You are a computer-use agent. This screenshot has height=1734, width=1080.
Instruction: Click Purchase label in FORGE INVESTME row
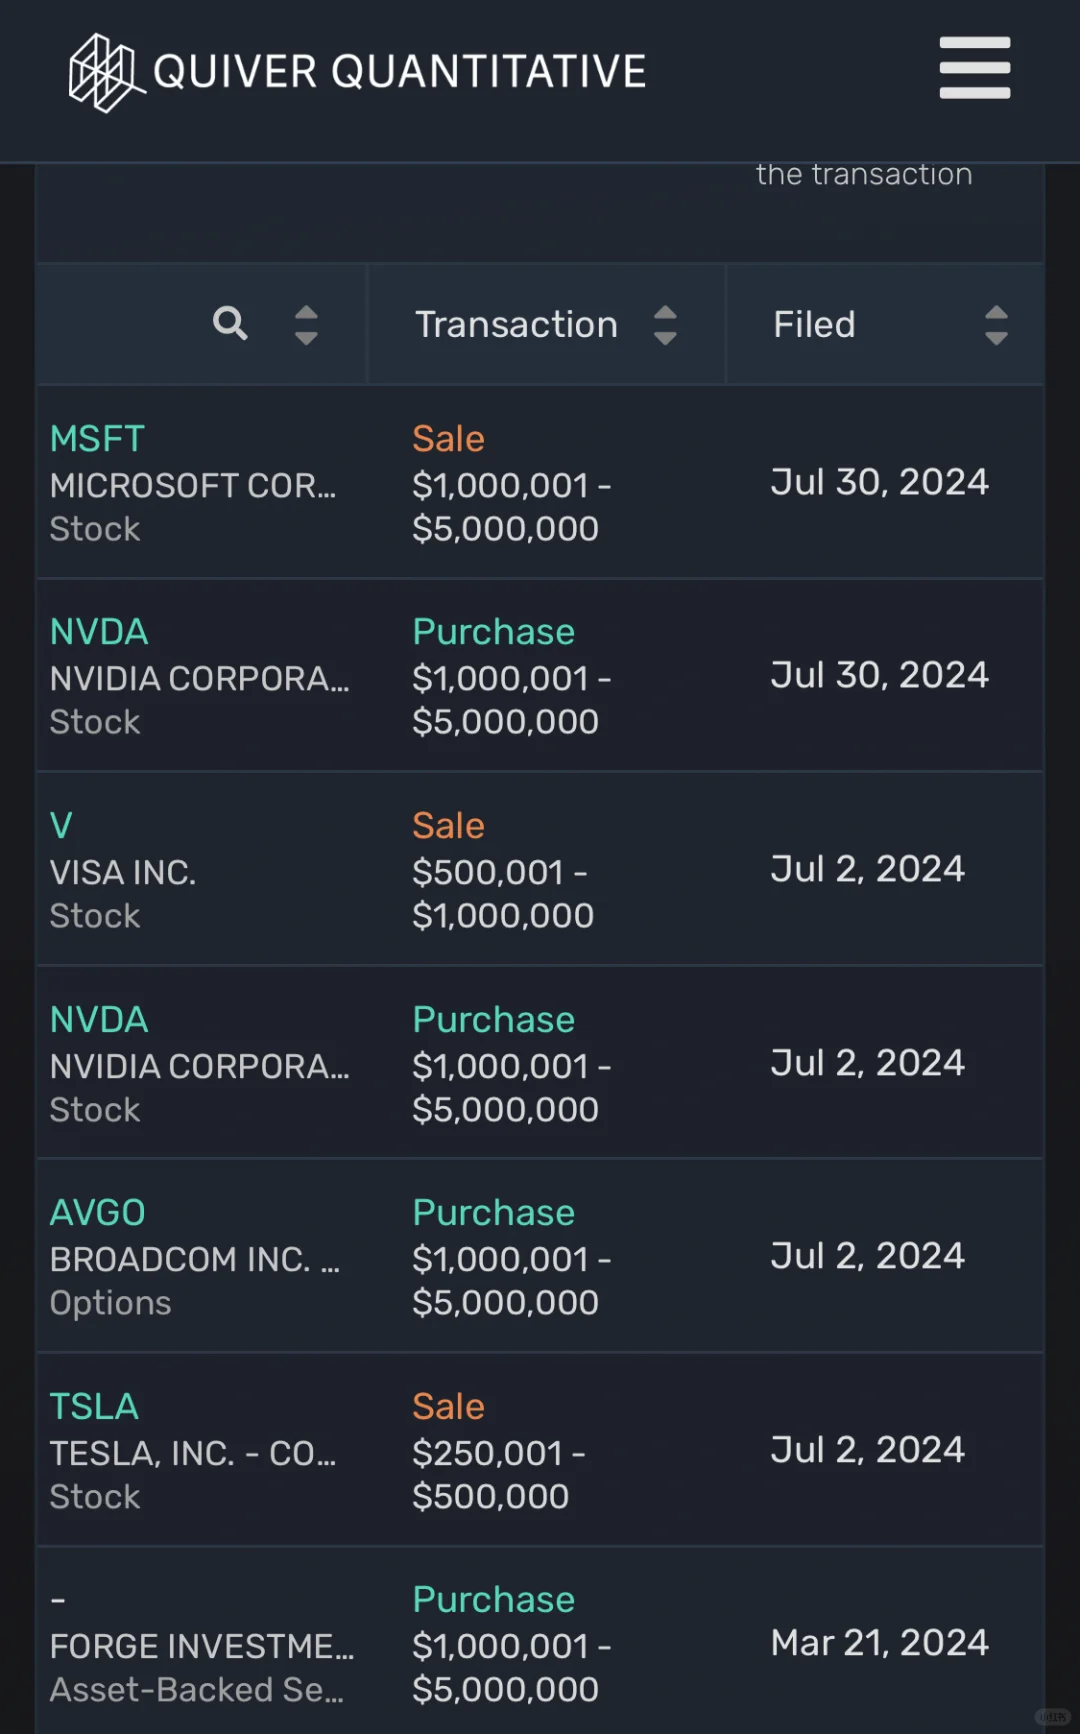coord(493,1599)
